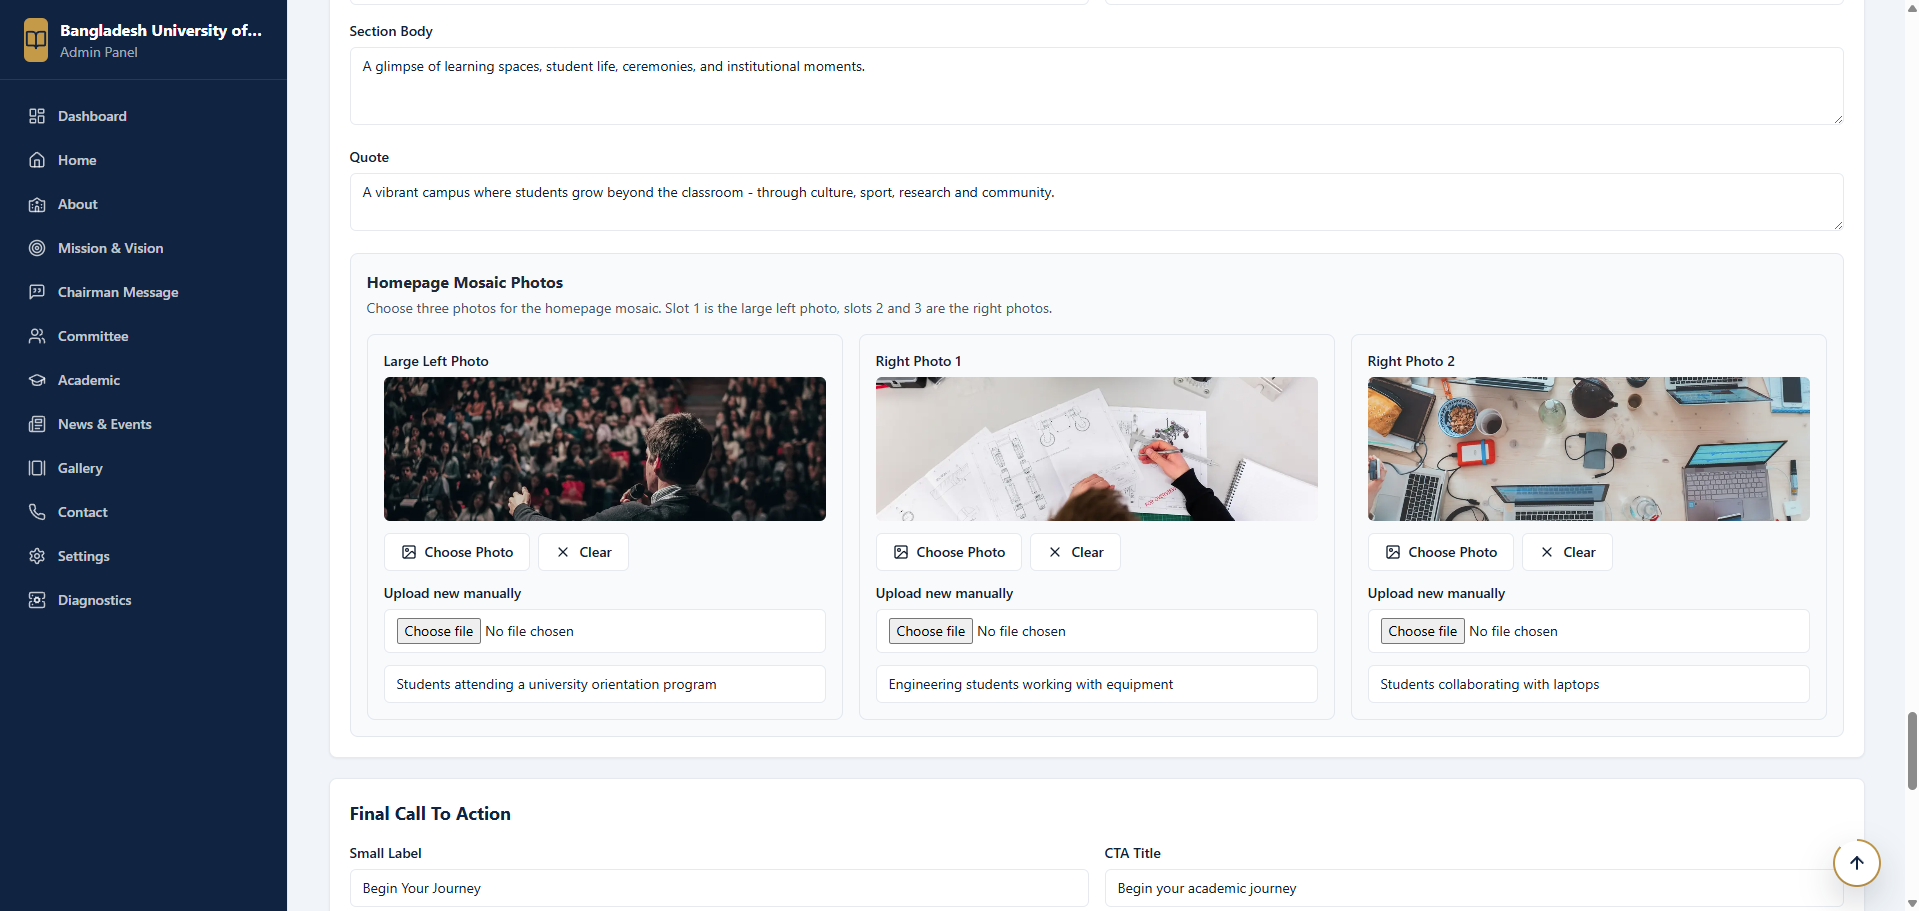1919x911 pixels.
Task: Click the CTA Title input field
Action: click(1474, 888)
